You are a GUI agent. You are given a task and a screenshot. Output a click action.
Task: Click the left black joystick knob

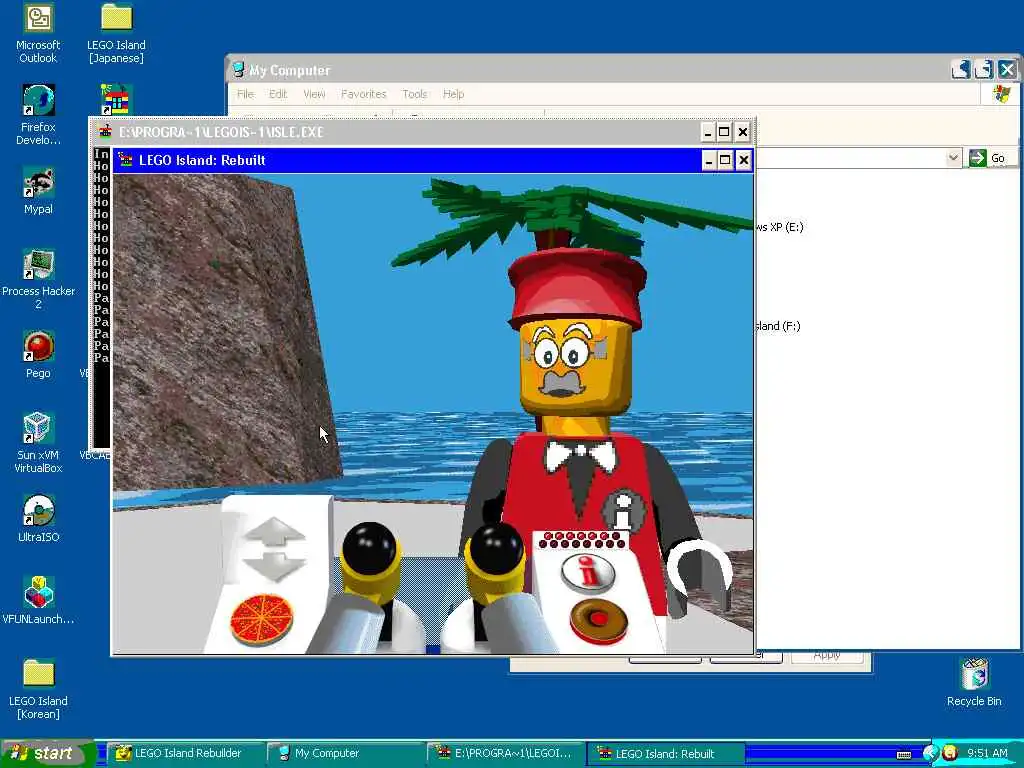tap(369, 547)
